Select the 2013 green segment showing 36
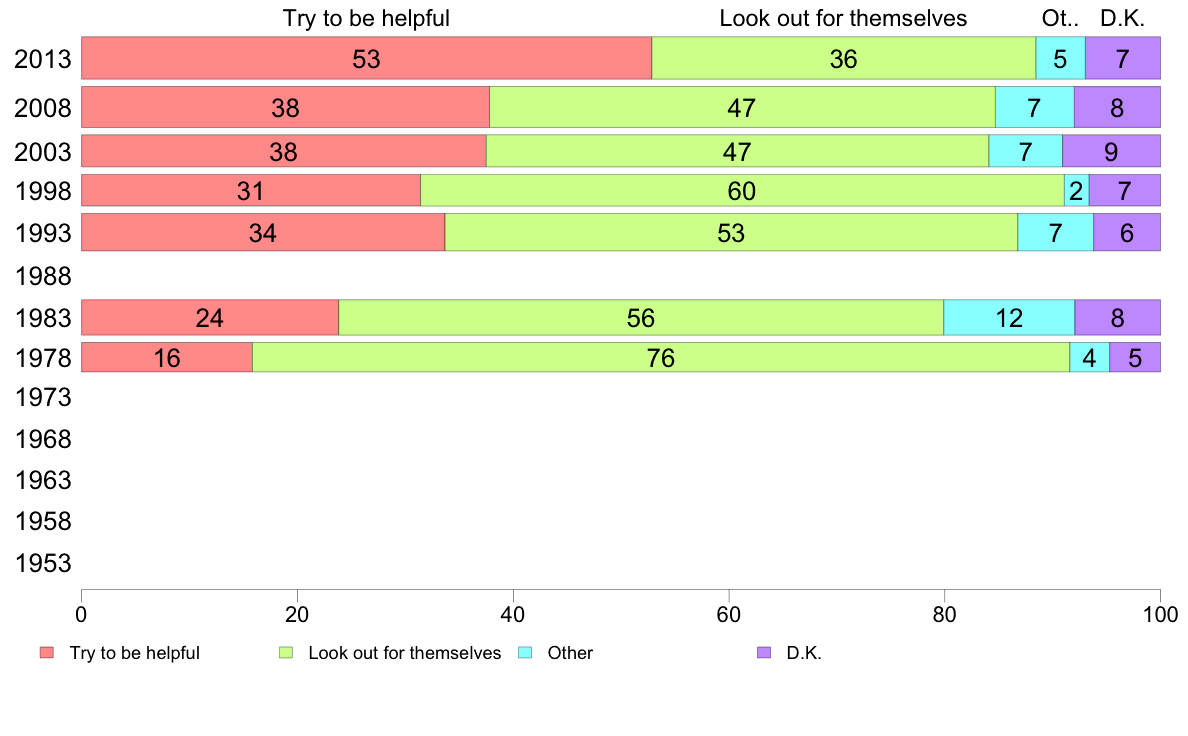This screenshot has height=736, width=1188. [843, 58]
